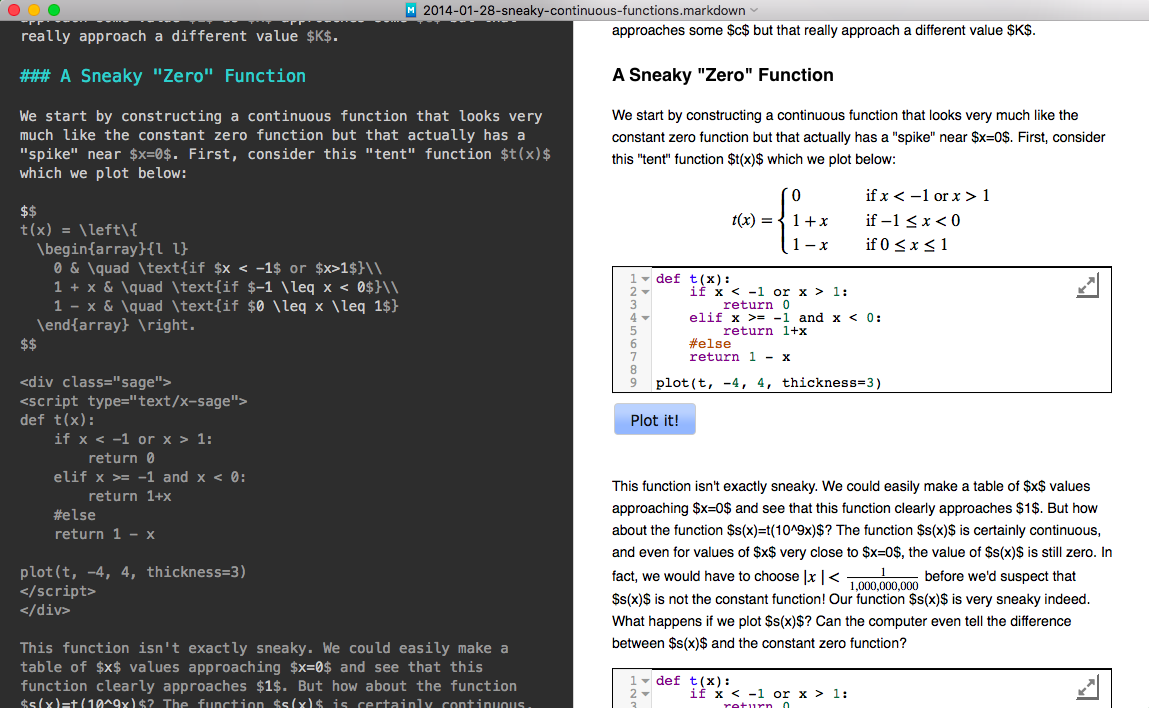The width and height of the screenshot is (1149, 708).
Task: Click 'return 0' on line 3 of first code cell
Action: tap(756, 305)
